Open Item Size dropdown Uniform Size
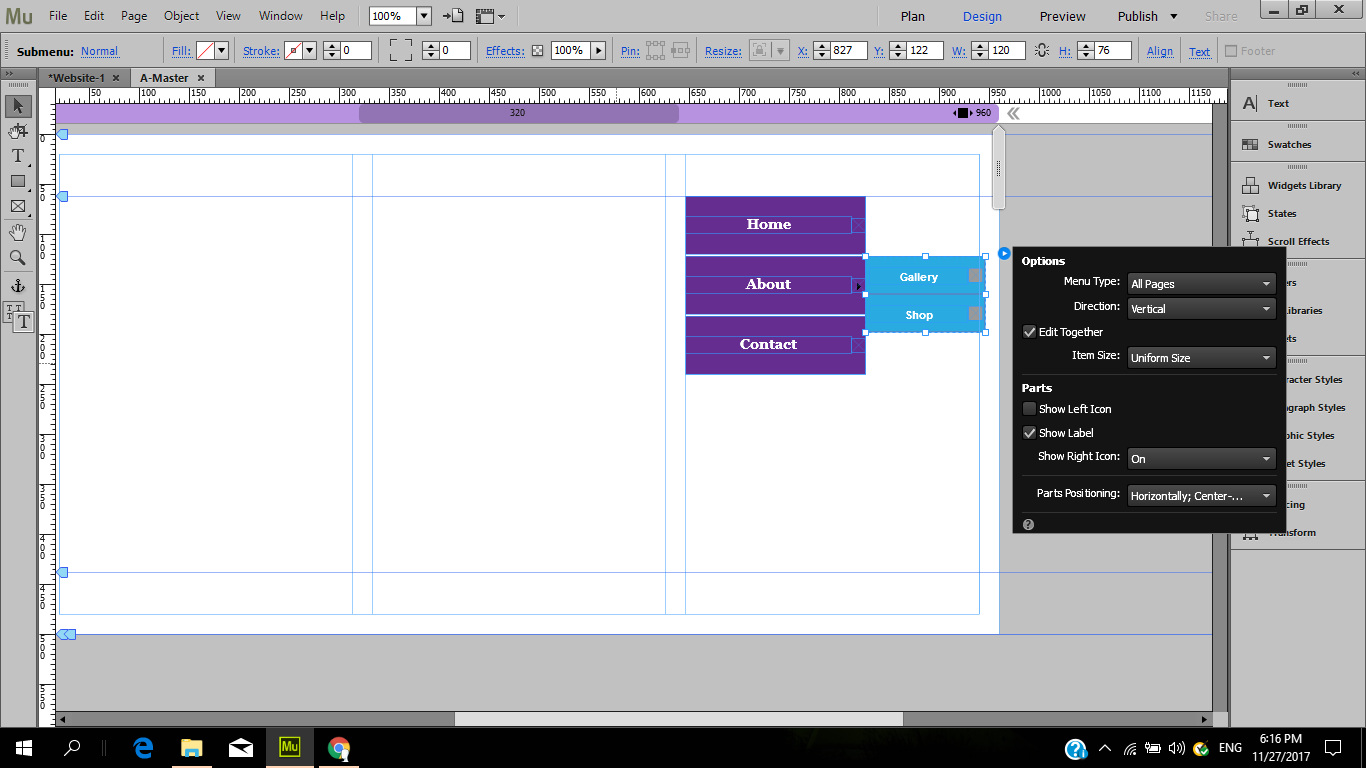The width and height of the screenshot is (1366, 768). click(1201, 358)
